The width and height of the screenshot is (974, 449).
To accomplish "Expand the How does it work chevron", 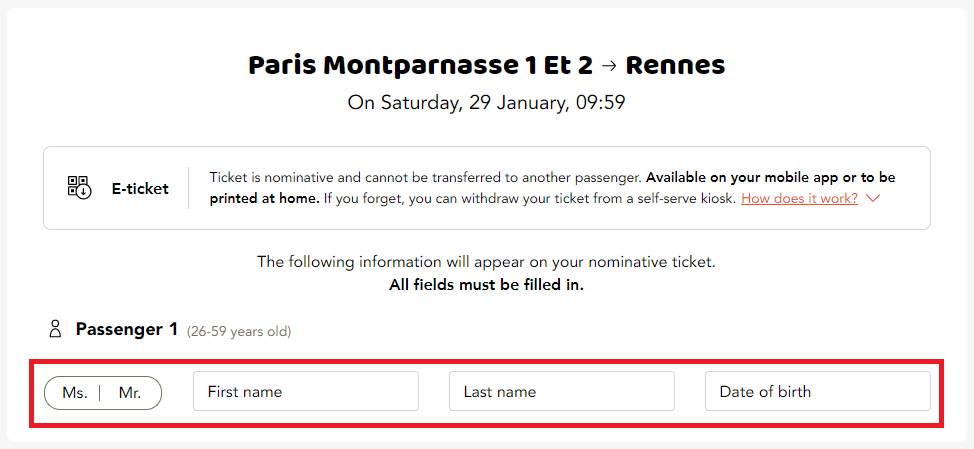I will coord(873,199).
